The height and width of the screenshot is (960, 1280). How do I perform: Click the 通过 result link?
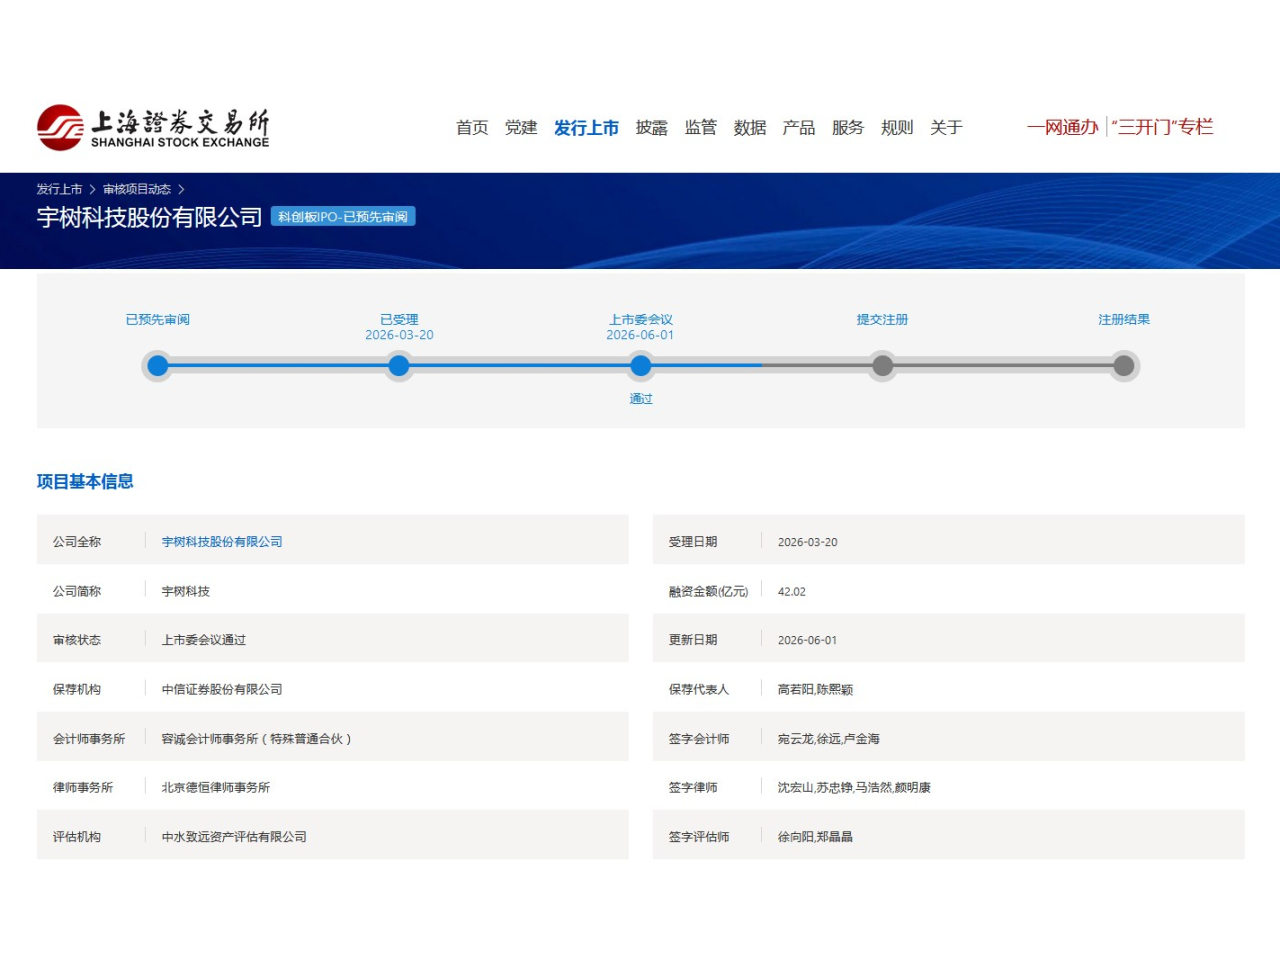[641, 399]
